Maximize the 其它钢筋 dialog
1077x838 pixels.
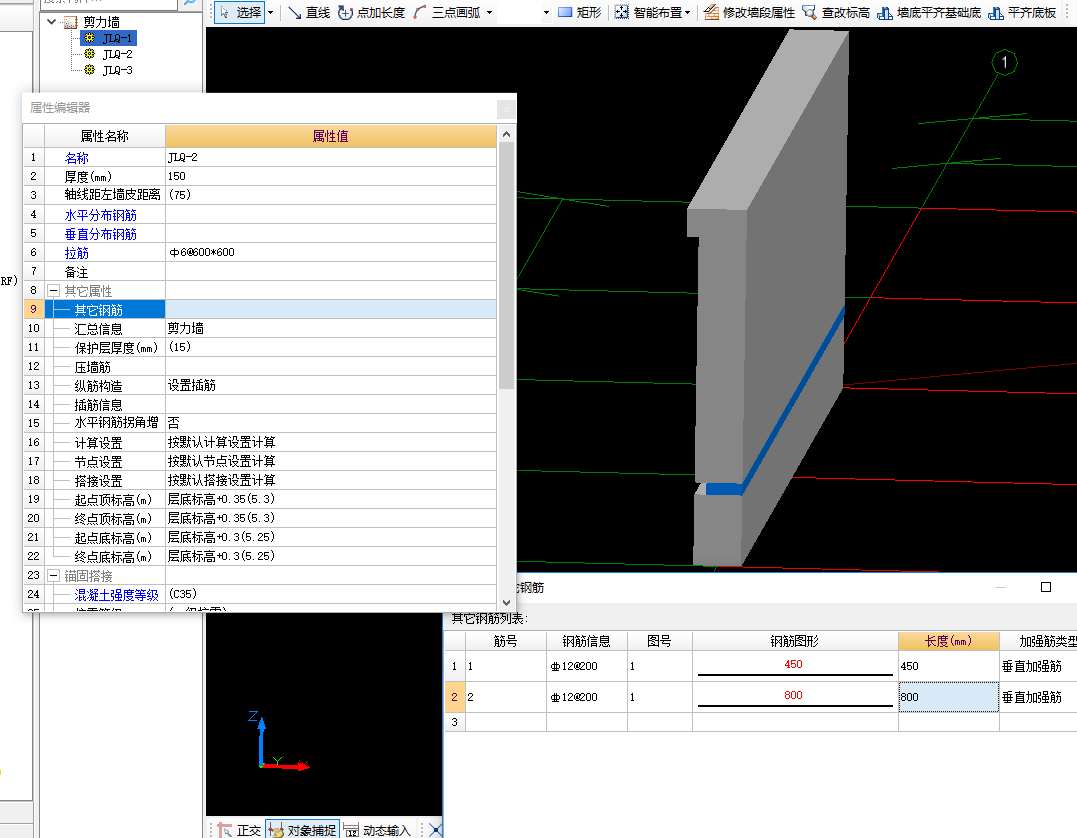tap(1045, 587)
